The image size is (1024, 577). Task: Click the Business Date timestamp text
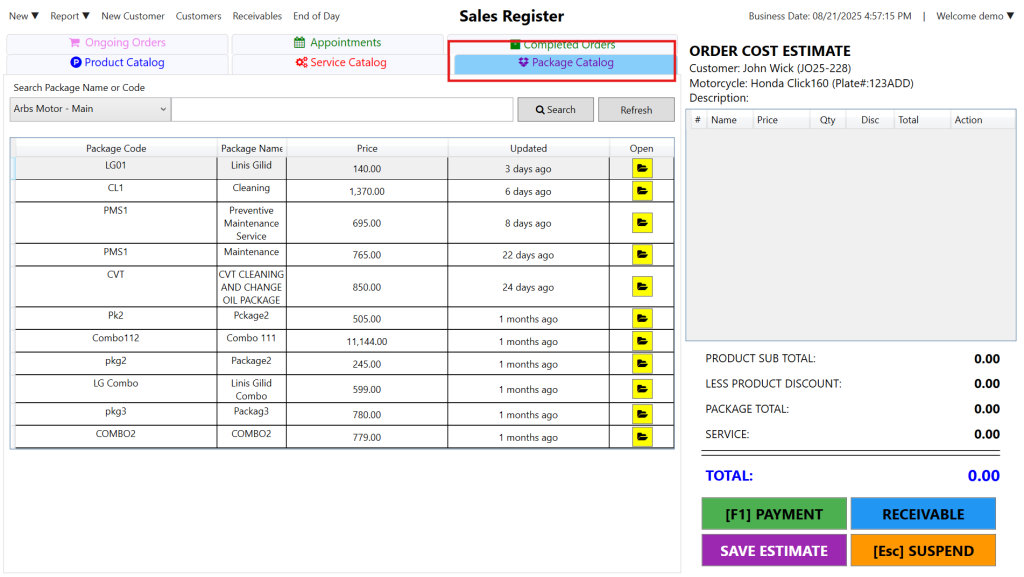point(829,16)
